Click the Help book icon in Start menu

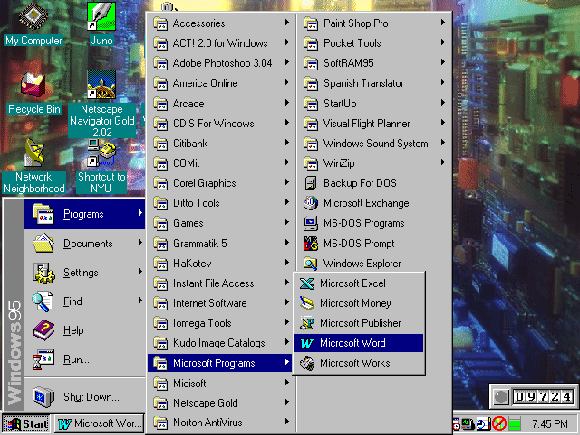[43, 330]
